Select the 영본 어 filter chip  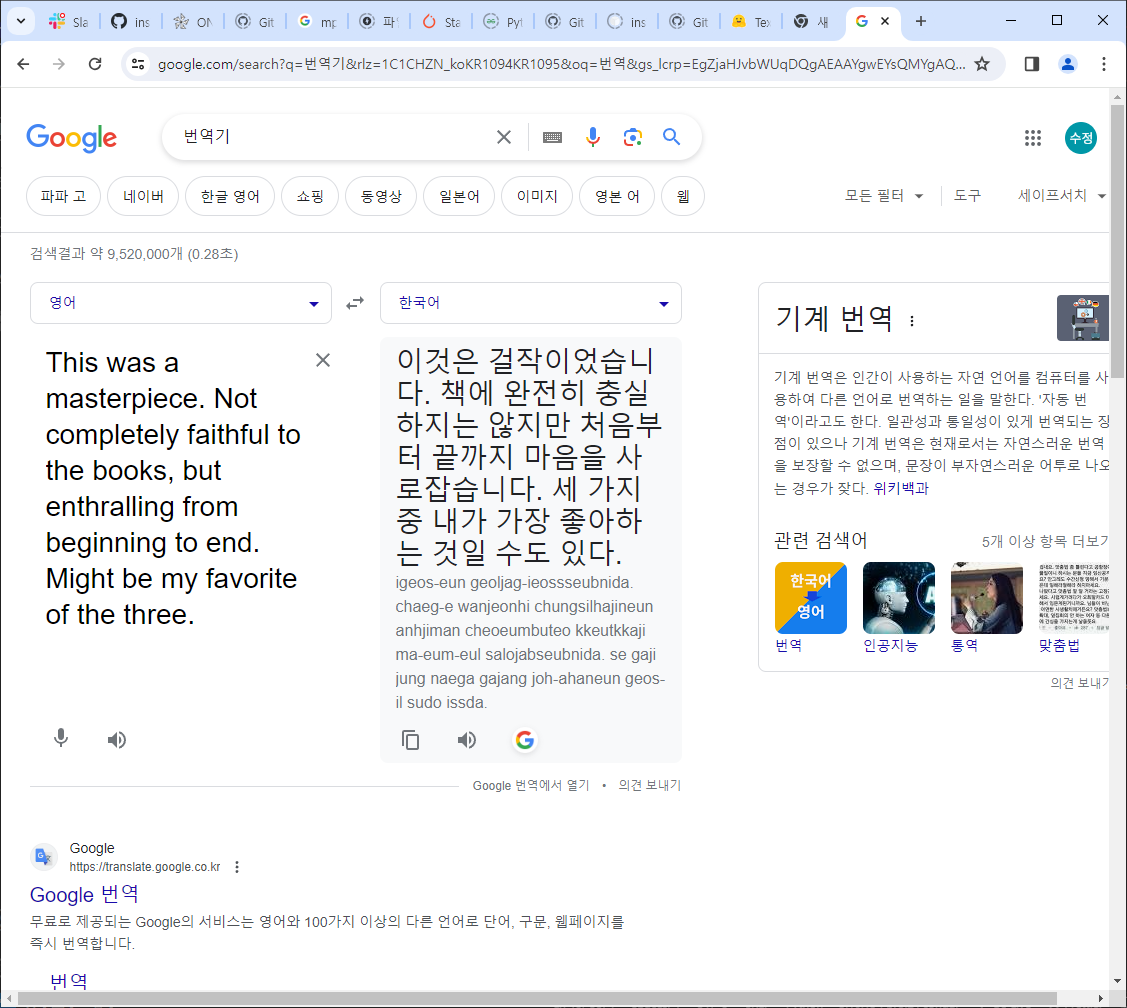click(x=617, y=196)
